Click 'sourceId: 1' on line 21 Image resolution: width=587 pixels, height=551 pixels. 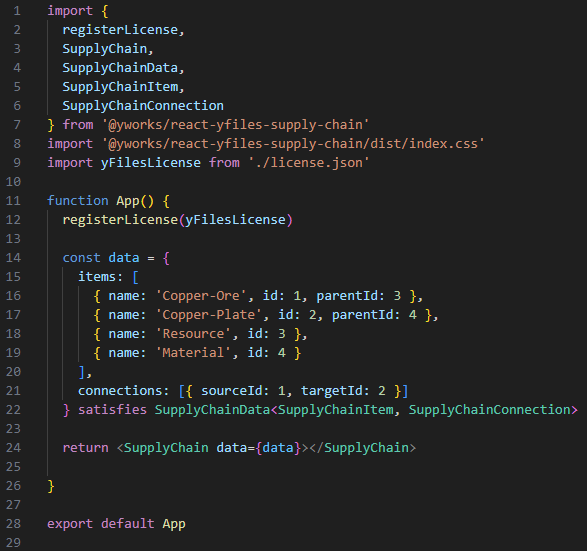[x=243, y=391]
